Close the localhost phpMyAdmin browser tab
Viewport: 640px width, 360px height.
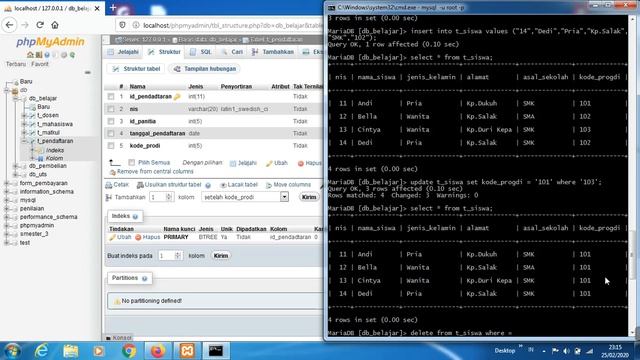tap(97, 8)
